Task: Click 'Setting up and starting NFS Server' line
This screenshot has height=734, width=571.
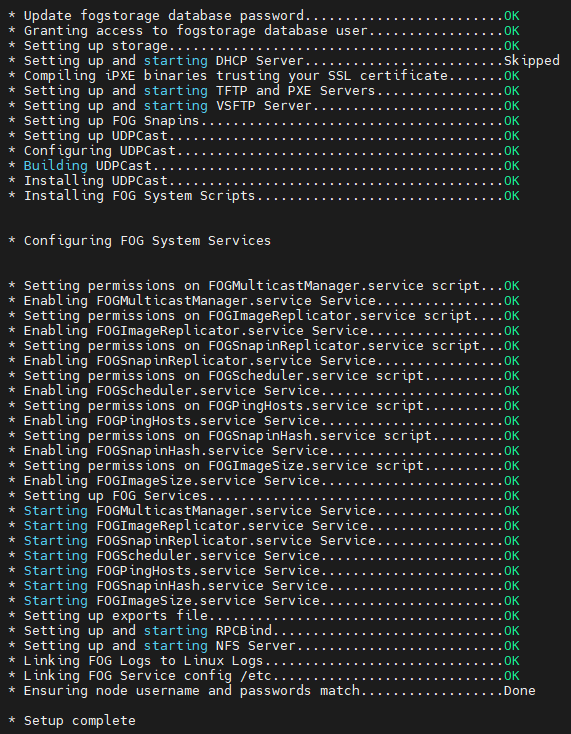Action: (264, 645)
